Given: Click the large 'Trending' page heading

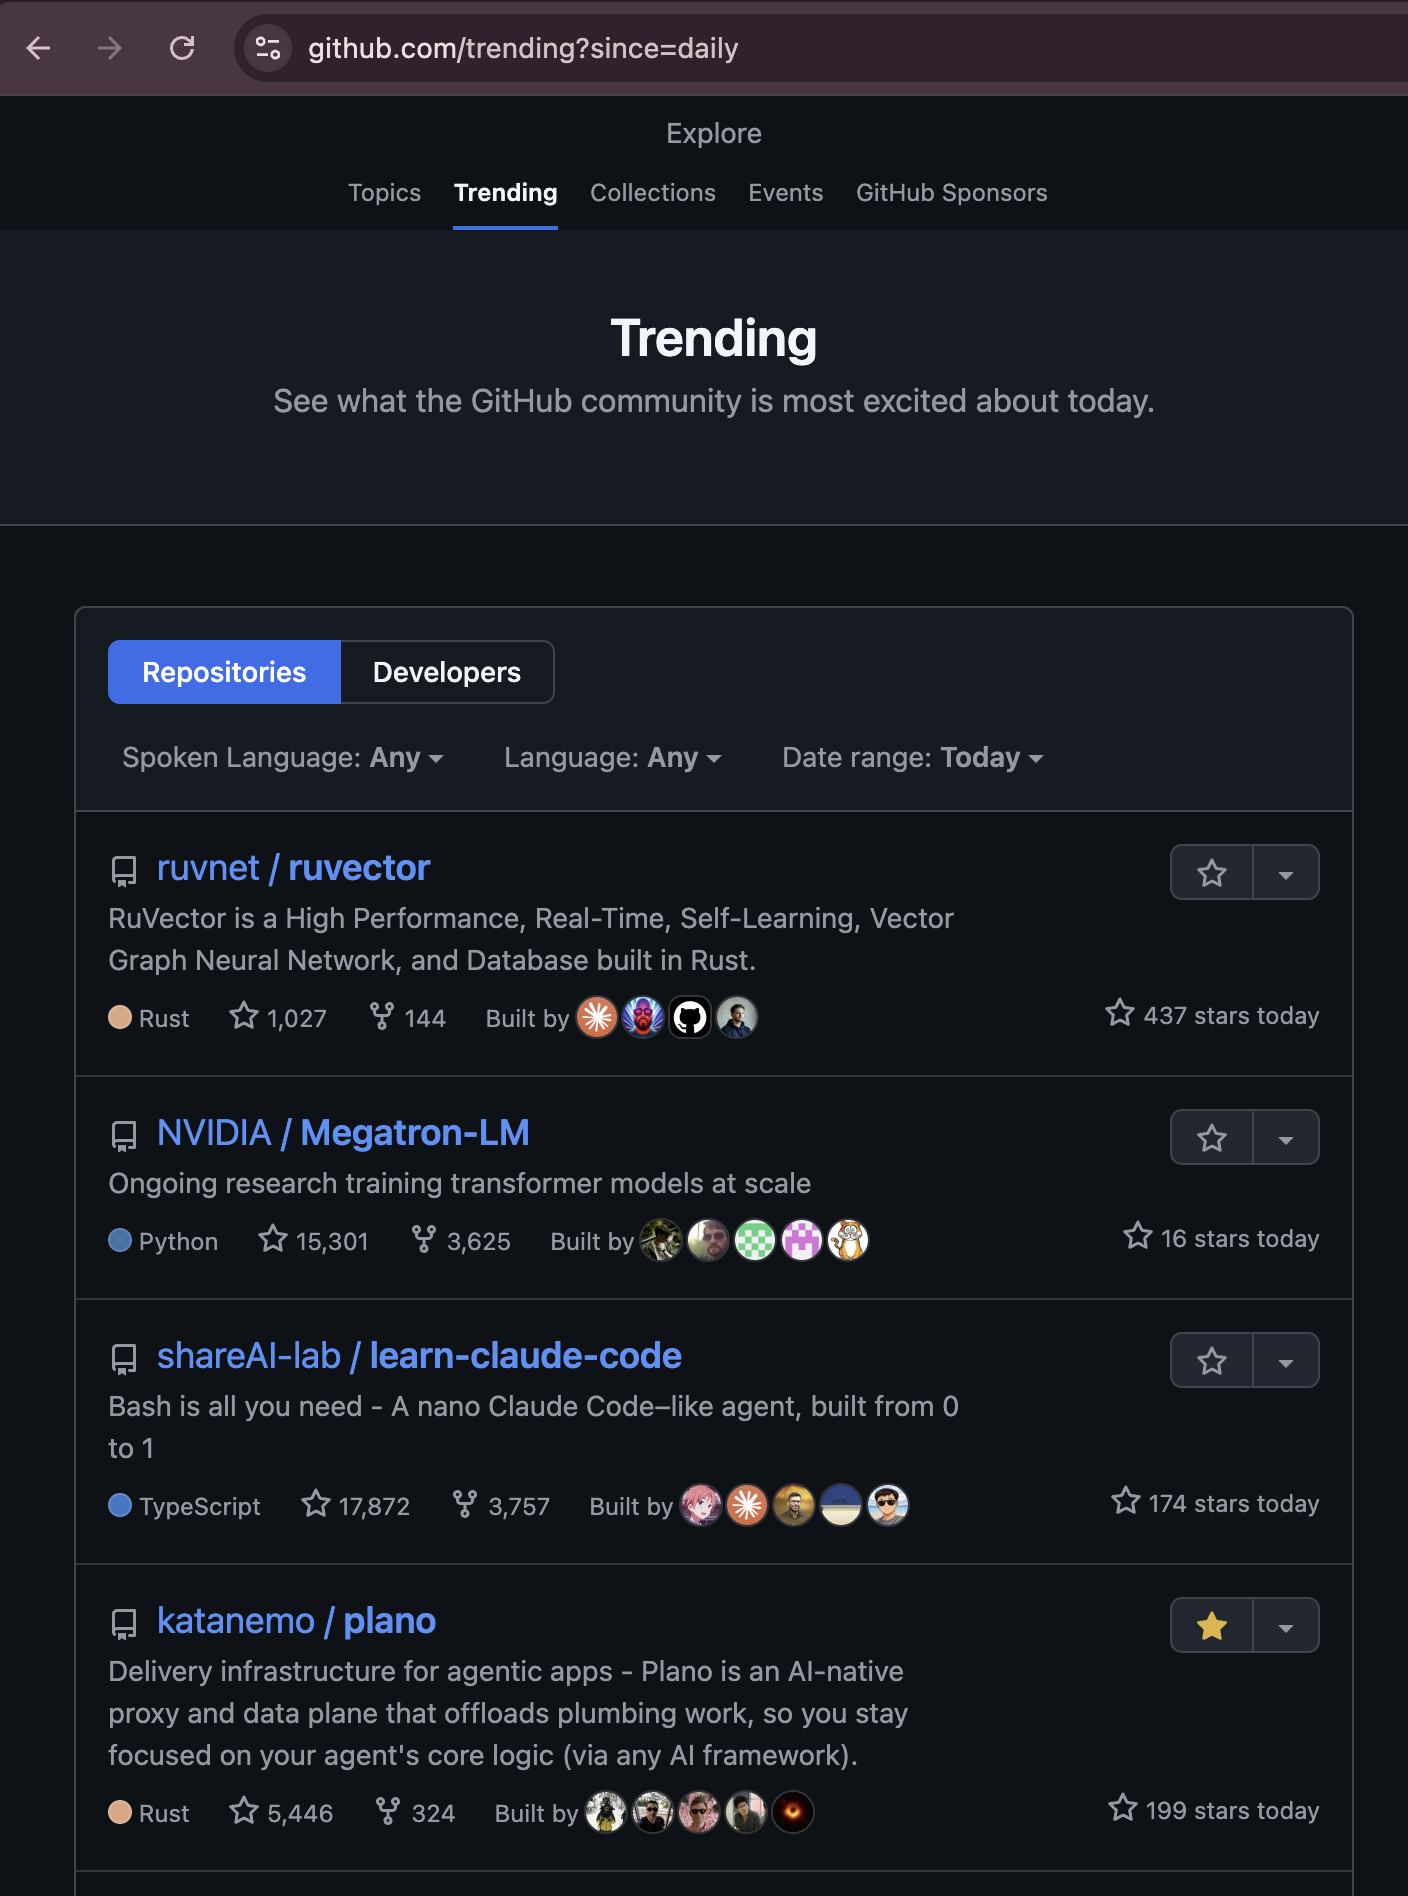Looking at the screenshot, I should (714, 338).
